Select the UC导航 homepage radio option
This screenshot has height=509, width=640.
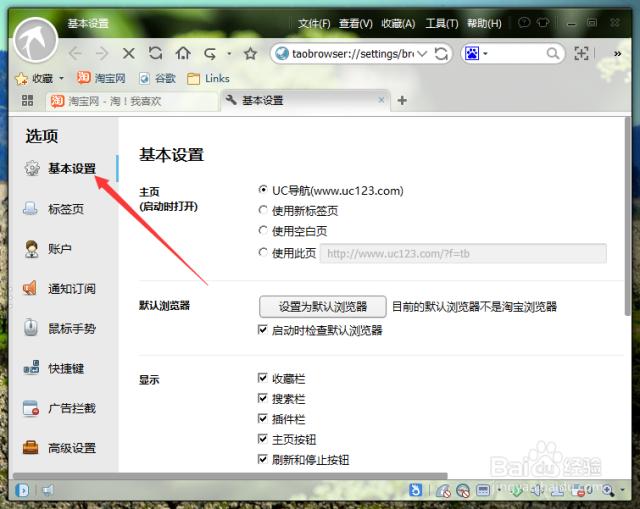tap(263, 190)
